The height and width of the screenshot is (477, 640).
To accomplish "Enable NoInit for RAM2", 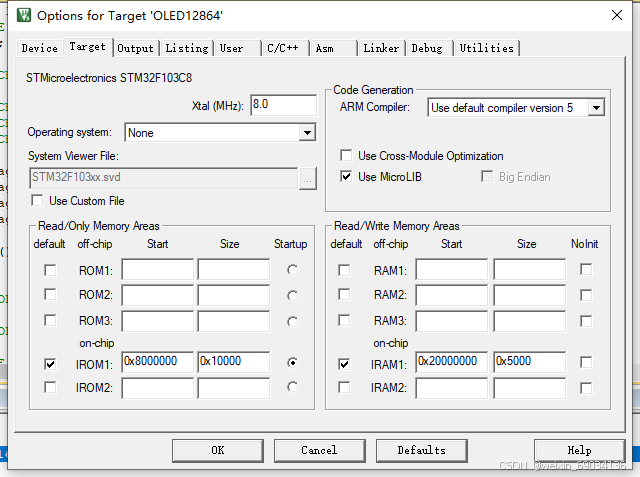I will point(586,295).
